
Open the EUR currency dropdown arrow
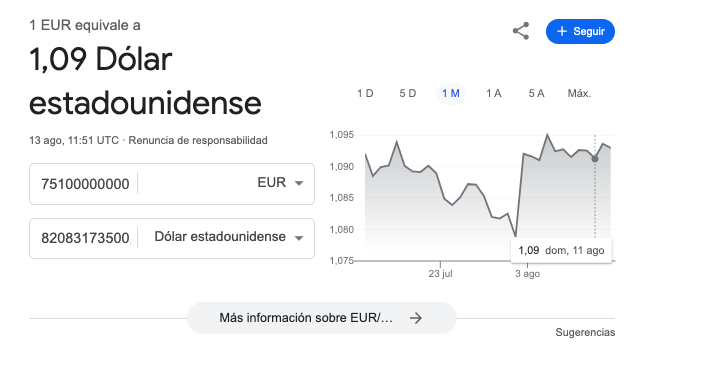click(x=299, y=183)
